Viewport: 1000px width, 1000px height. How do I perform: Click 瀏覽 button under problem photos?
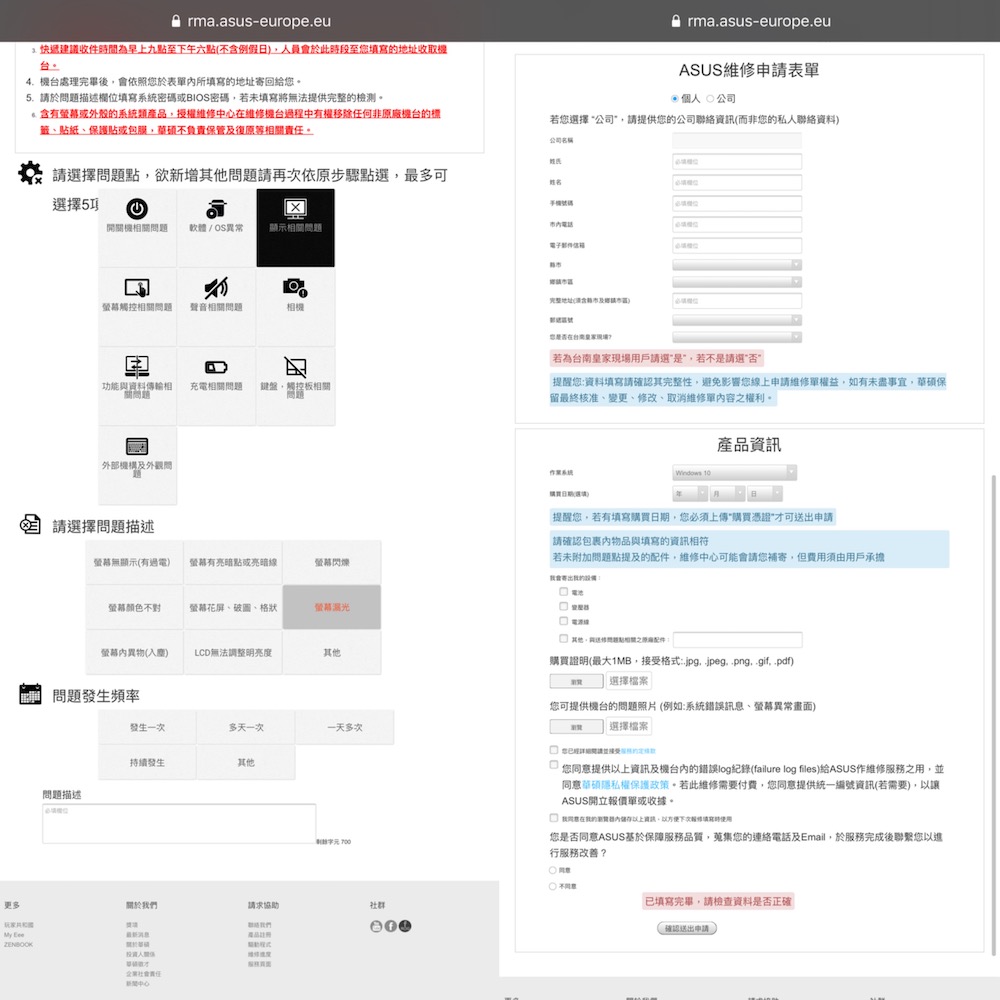(577, 726)
